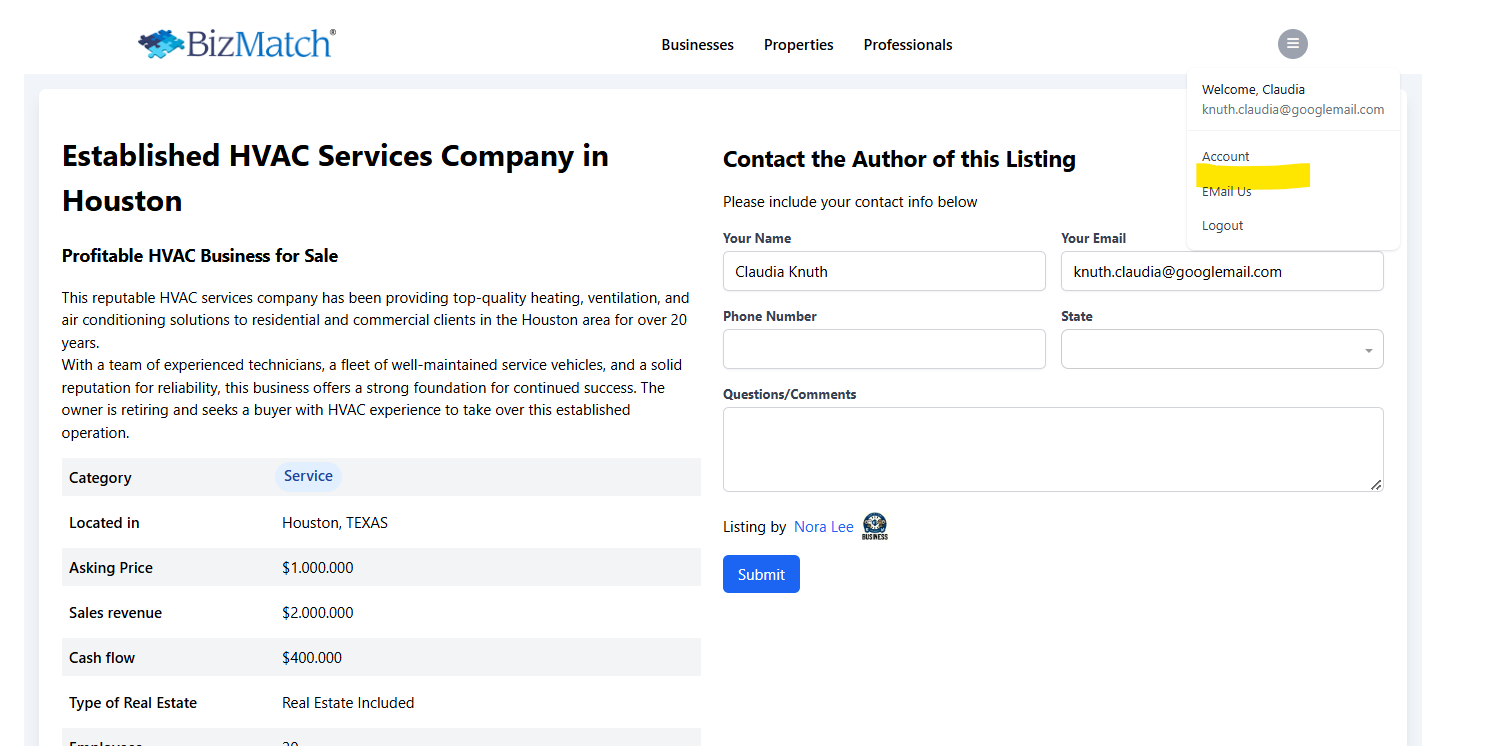Click the broker logo beside Nora Lee
1497x746 pixels.
point(875,526)
